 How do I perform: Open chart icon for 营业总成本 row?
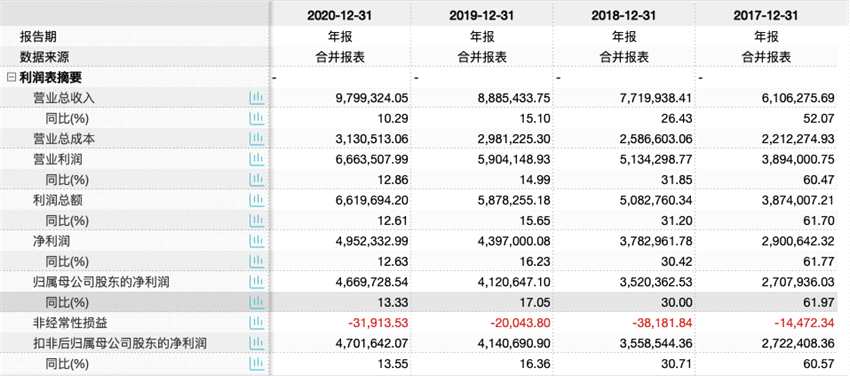pos(256,139)
